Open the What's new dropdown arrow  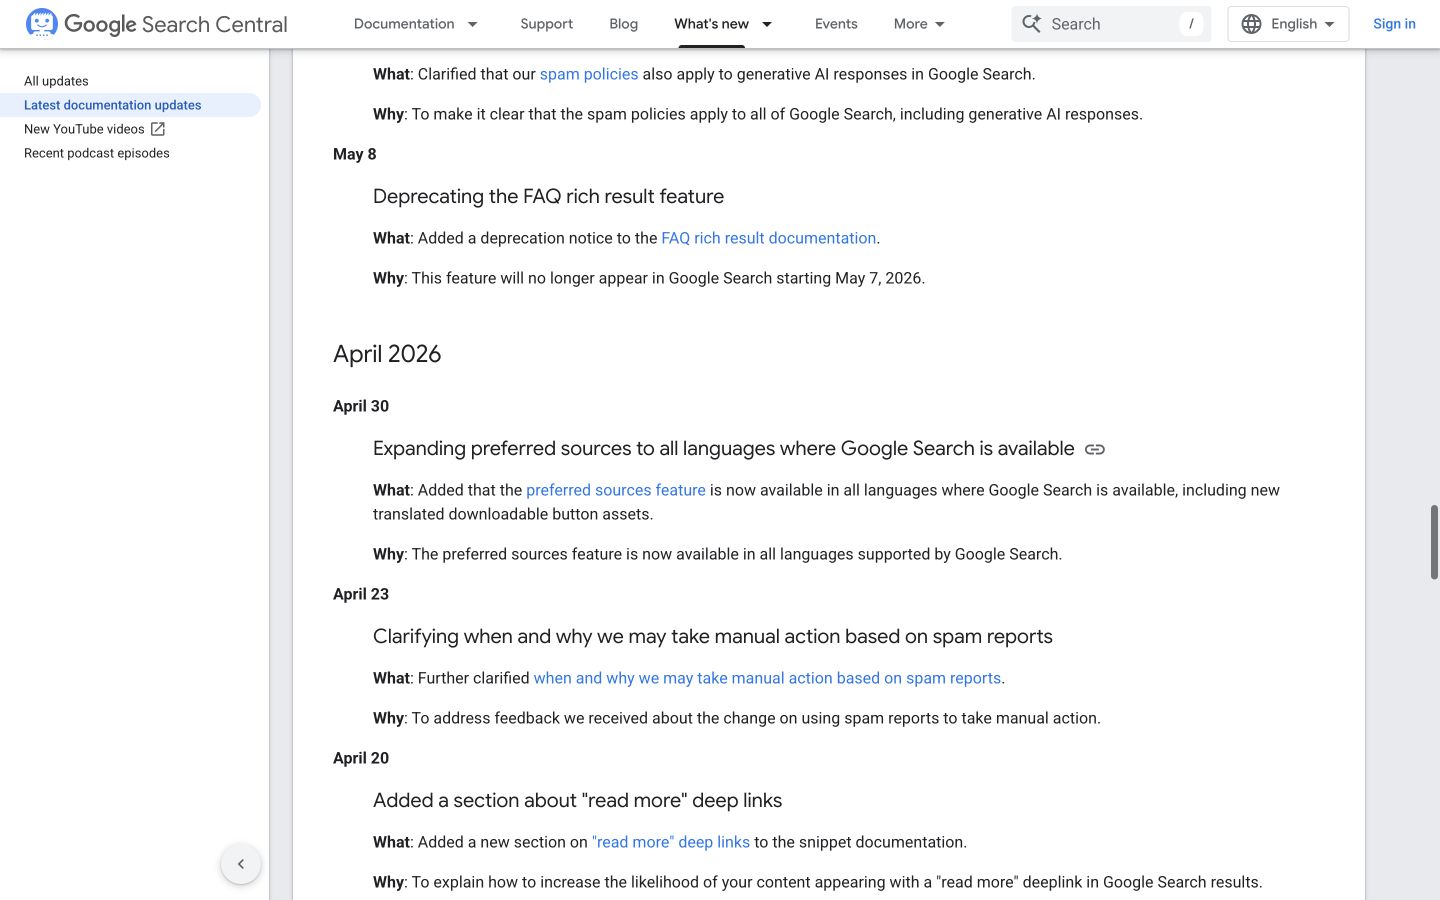coord(767,24)
